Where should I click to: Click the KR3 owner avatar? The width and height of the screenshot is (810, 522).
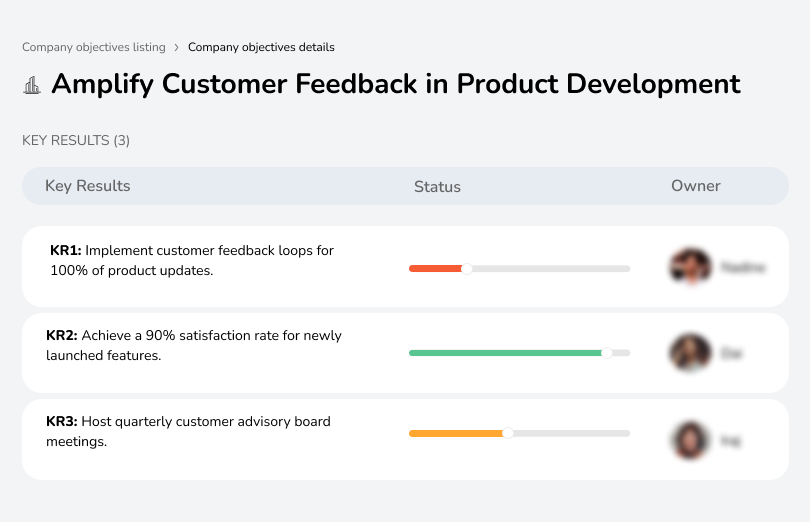[x=691, y=440]
